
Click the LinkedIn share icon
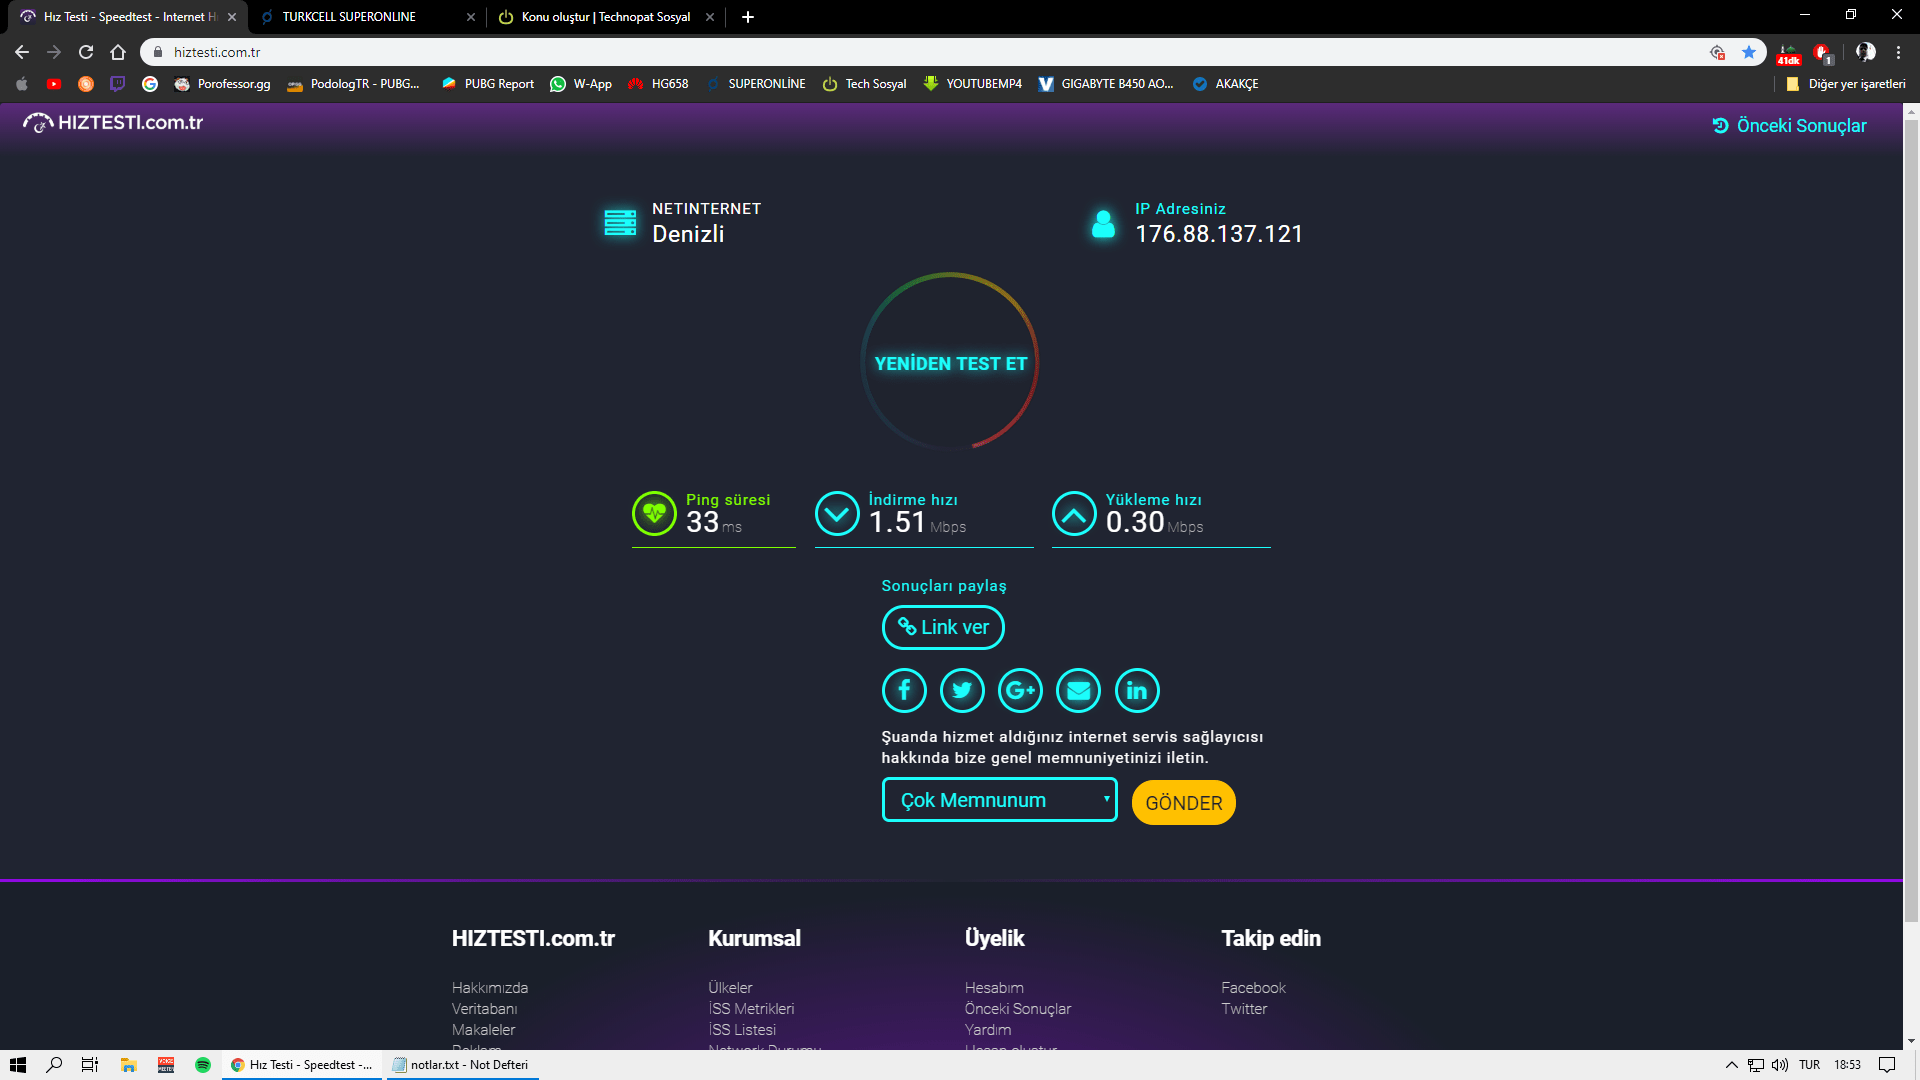pos(1137,690)
